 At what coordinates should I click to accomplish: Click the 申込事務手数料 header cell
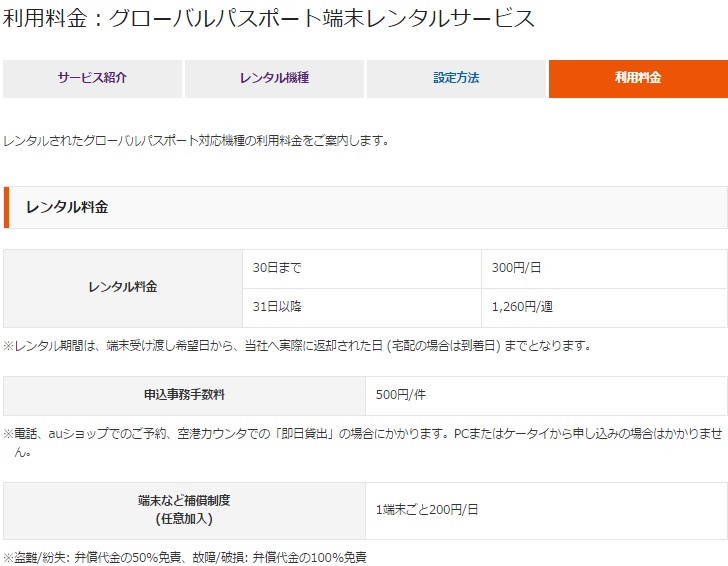[x=184, y=396]
